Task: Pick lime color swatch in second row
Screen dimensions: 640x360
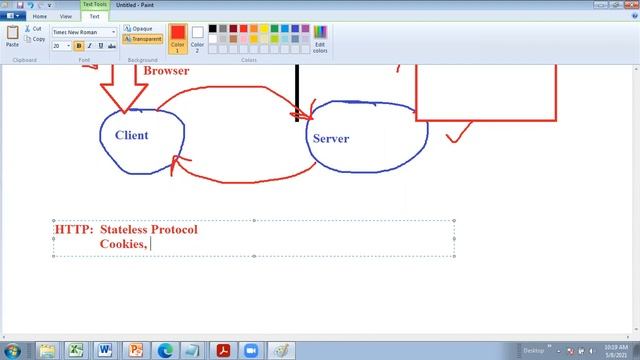Action: (275, 39)
